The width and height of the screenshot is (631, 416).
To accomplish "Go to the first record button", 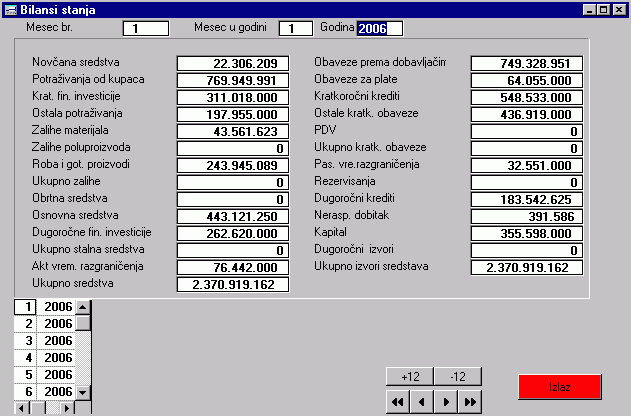I will (398, 402).
